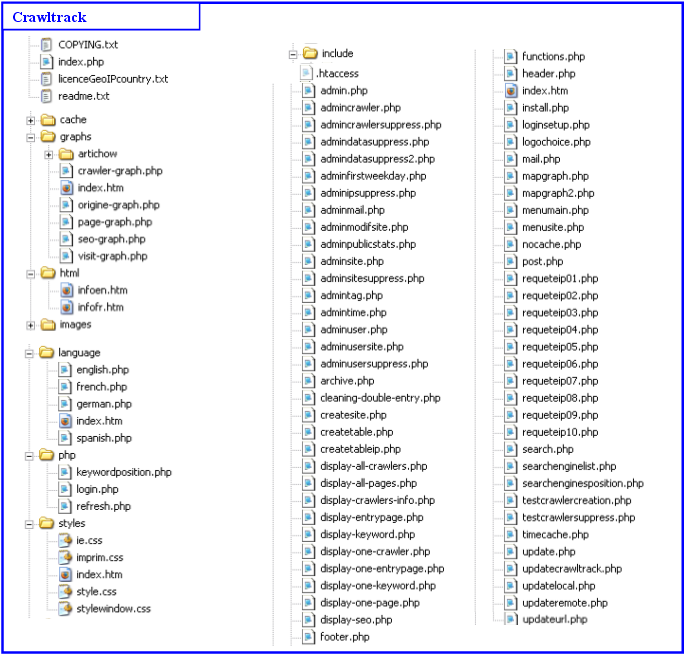Select updatecrawltrack.php file
The image size is (685, 656).
tap(572, 569)
